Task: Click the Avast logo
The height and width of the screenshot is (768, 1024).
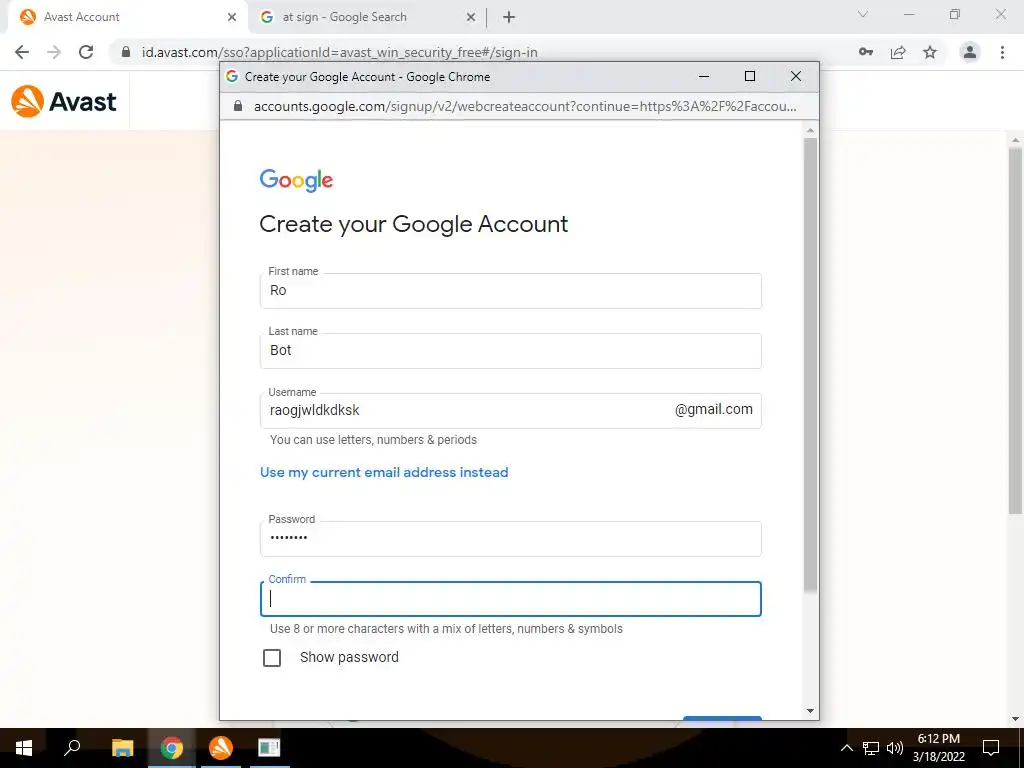Action: point(64,101)
